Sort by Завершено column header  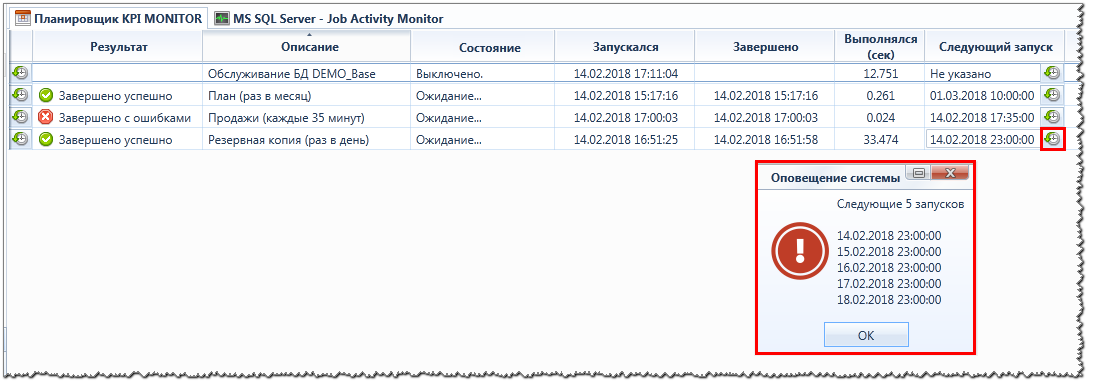pyautogui.click(x=765, y=47)
